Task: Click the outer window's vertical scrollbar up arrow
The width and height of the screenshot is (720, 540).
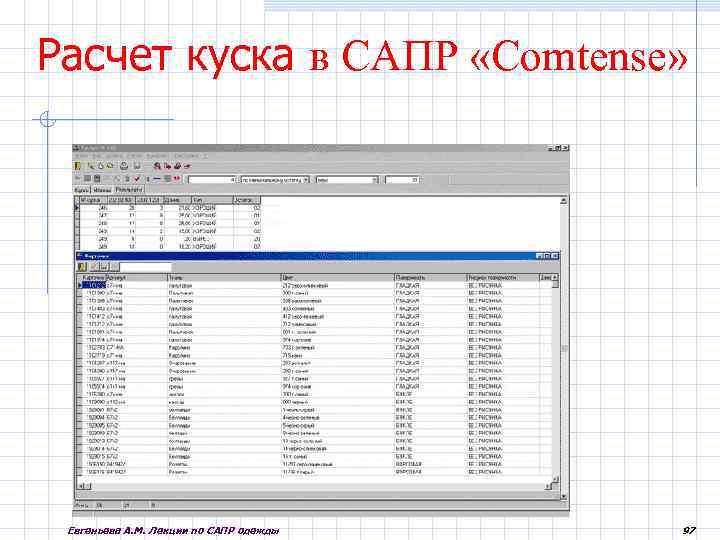Action: coord(564,201)
